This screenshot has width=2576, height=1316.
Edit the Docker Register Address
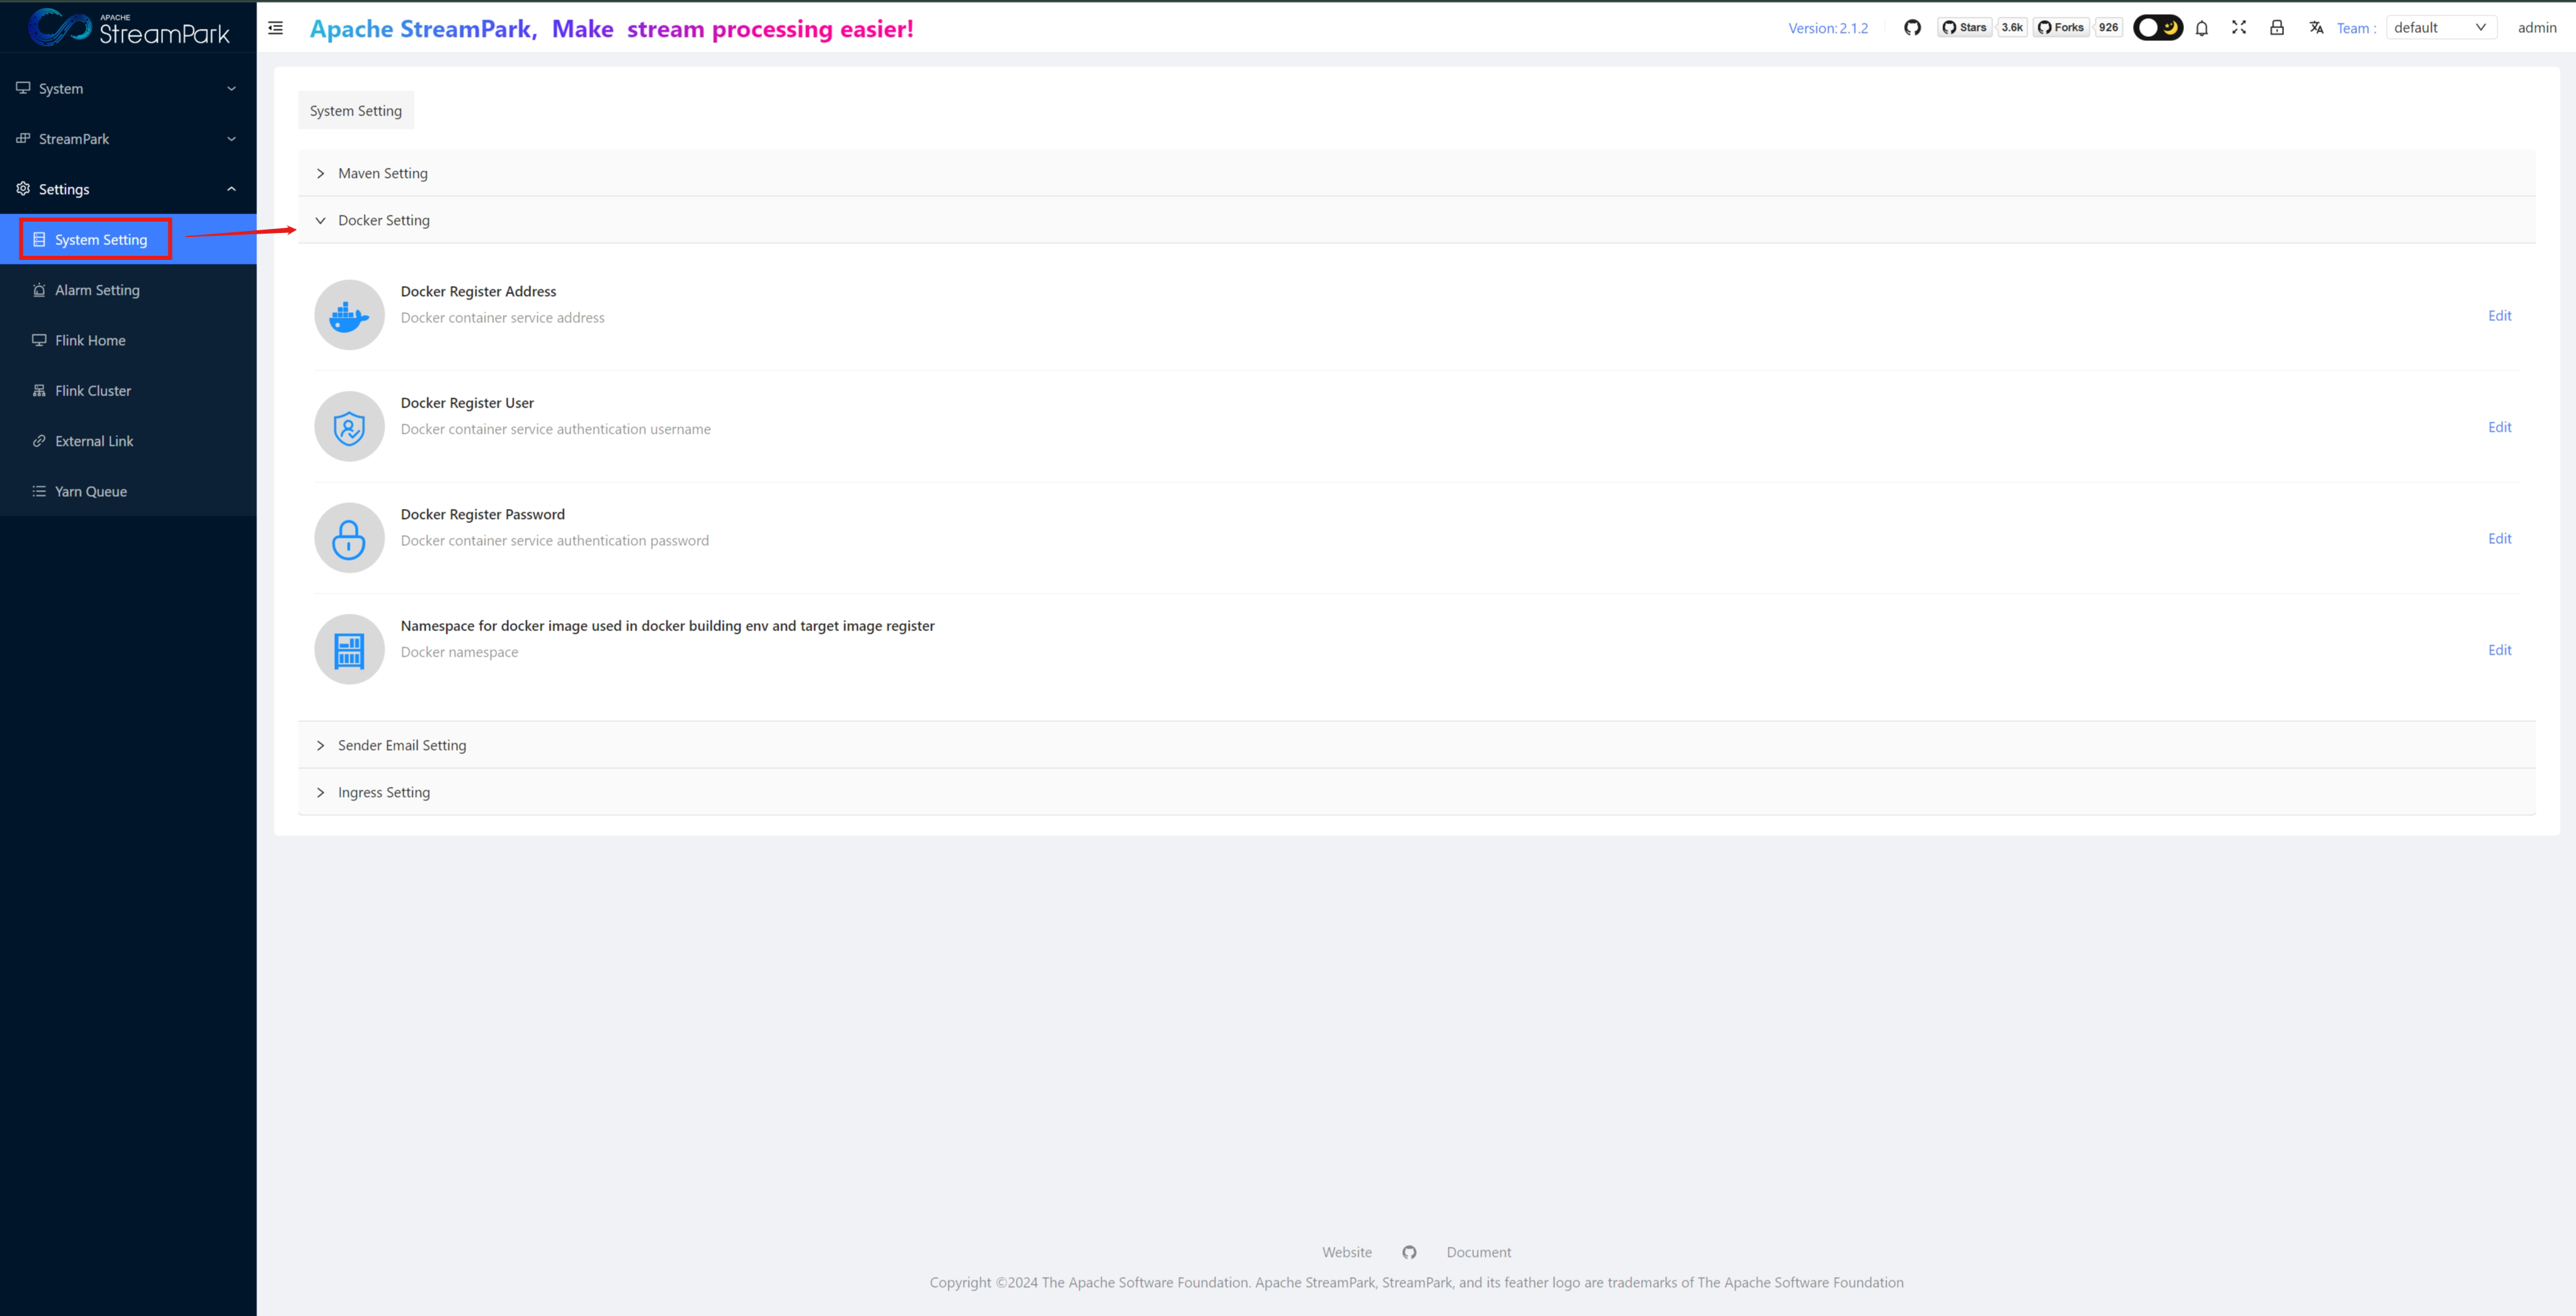tap(2499, 316)
